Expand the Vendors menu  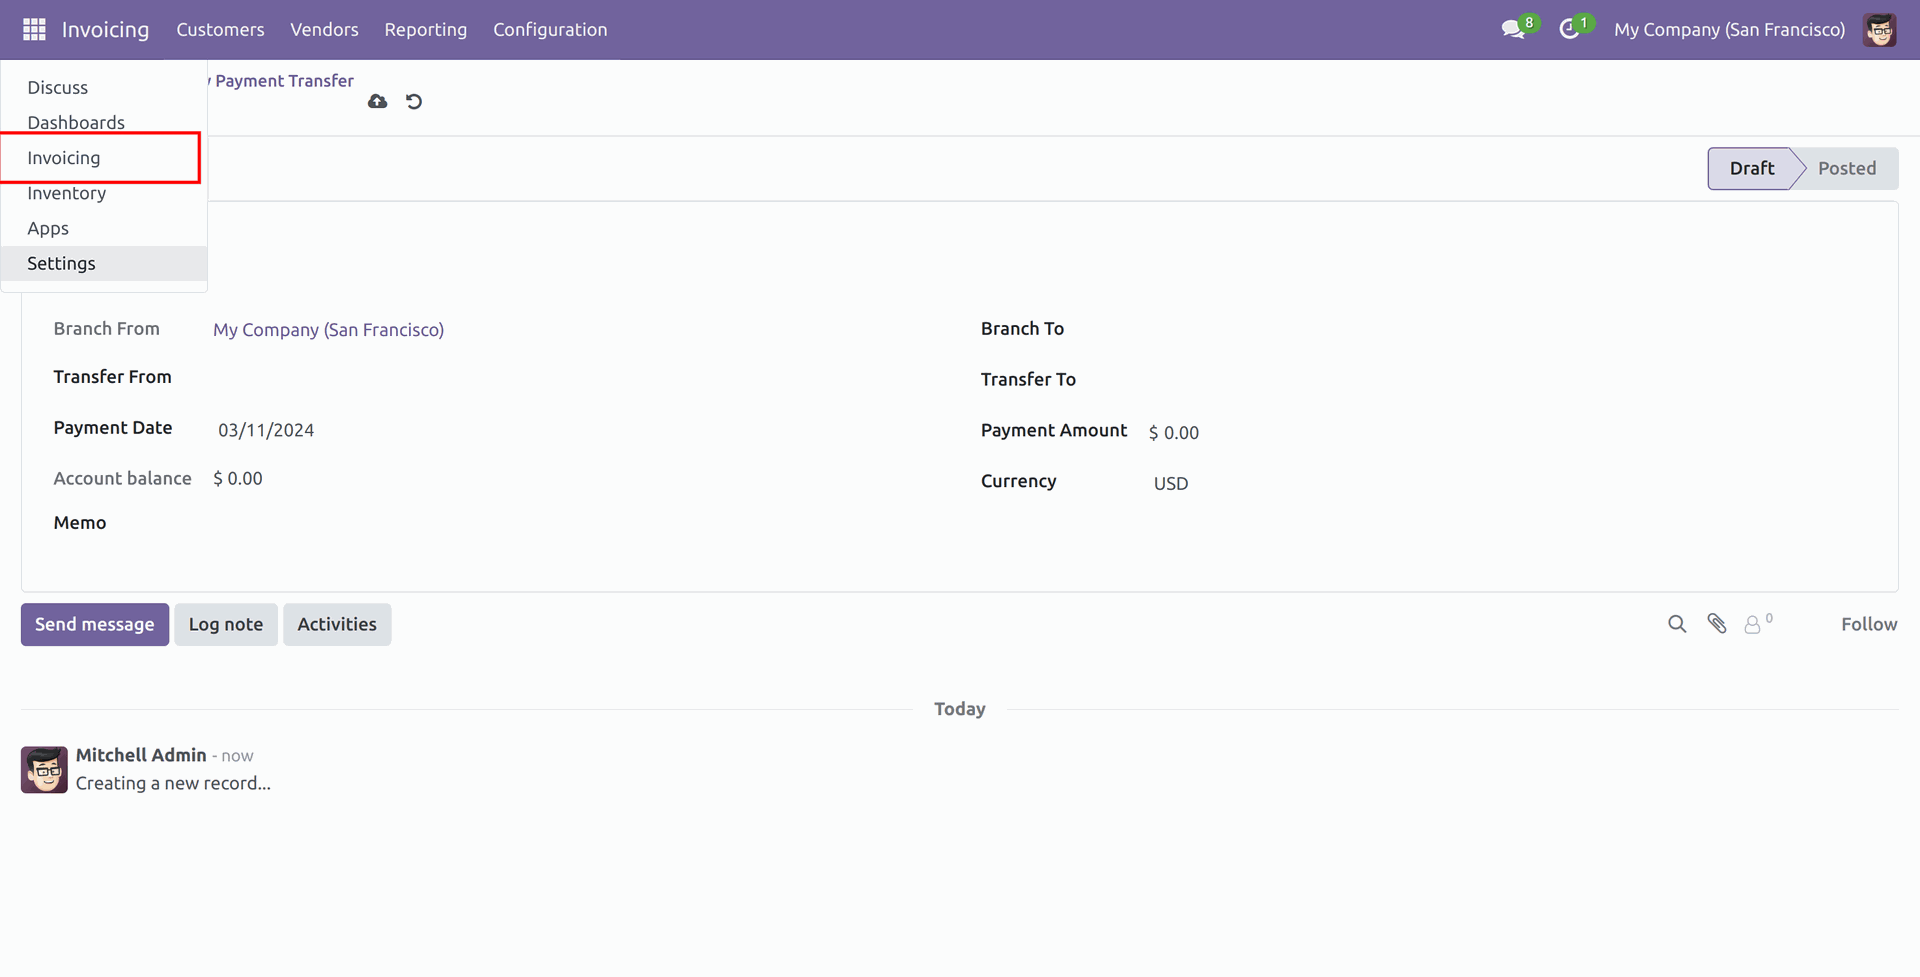(324, 30)
